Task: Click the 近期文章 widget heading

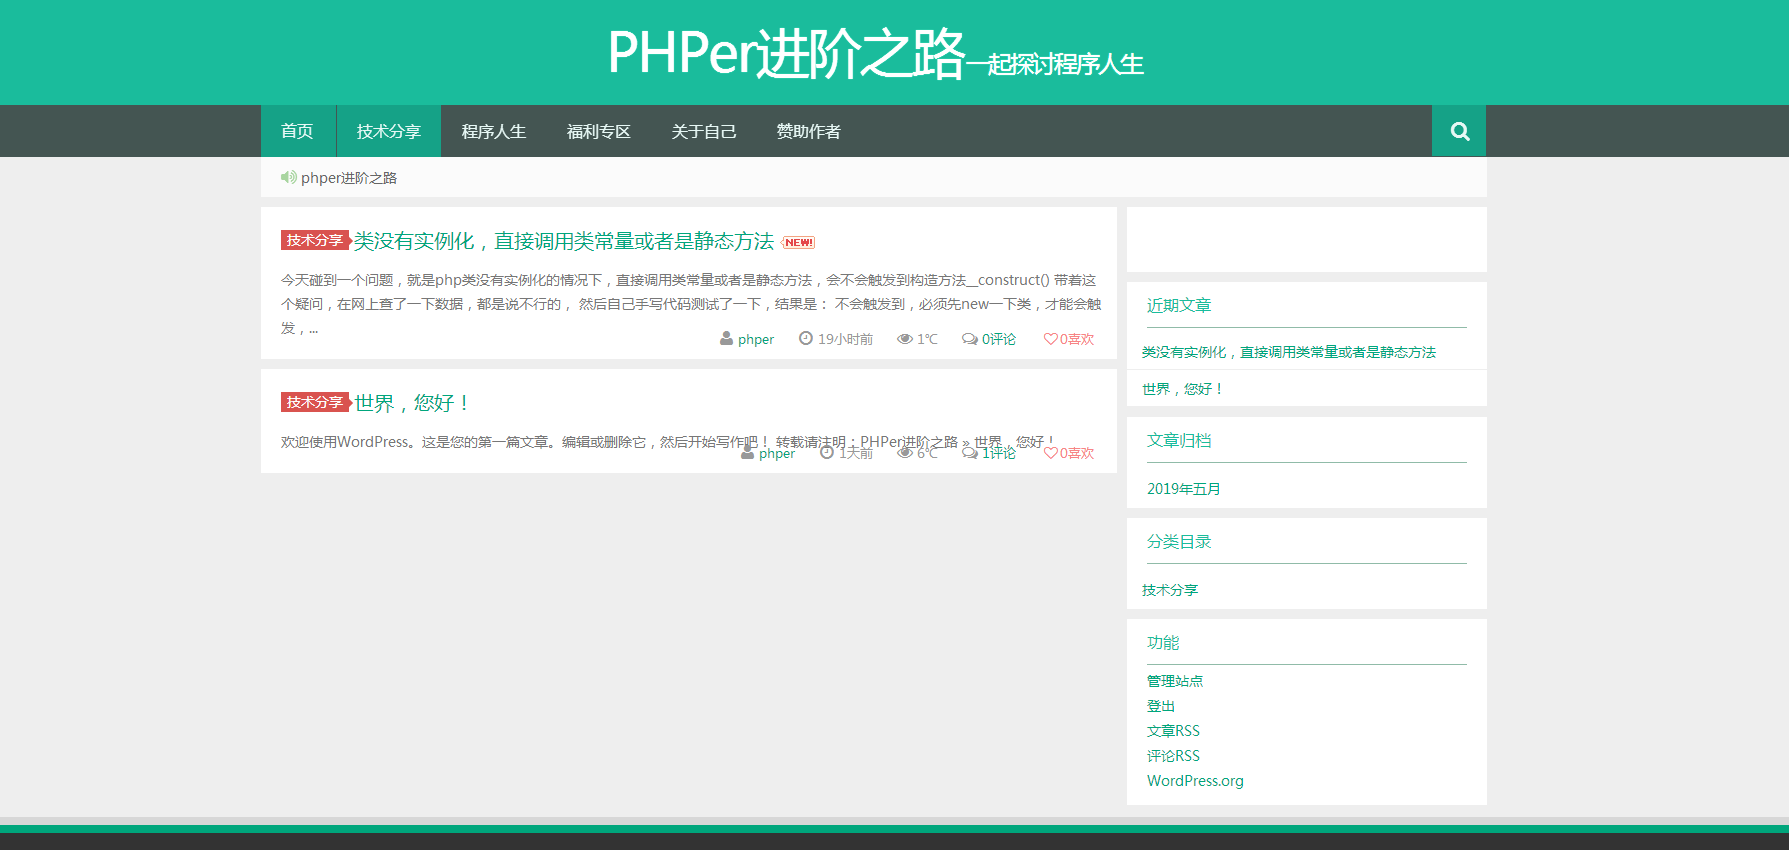Action: click(1179, 306)
